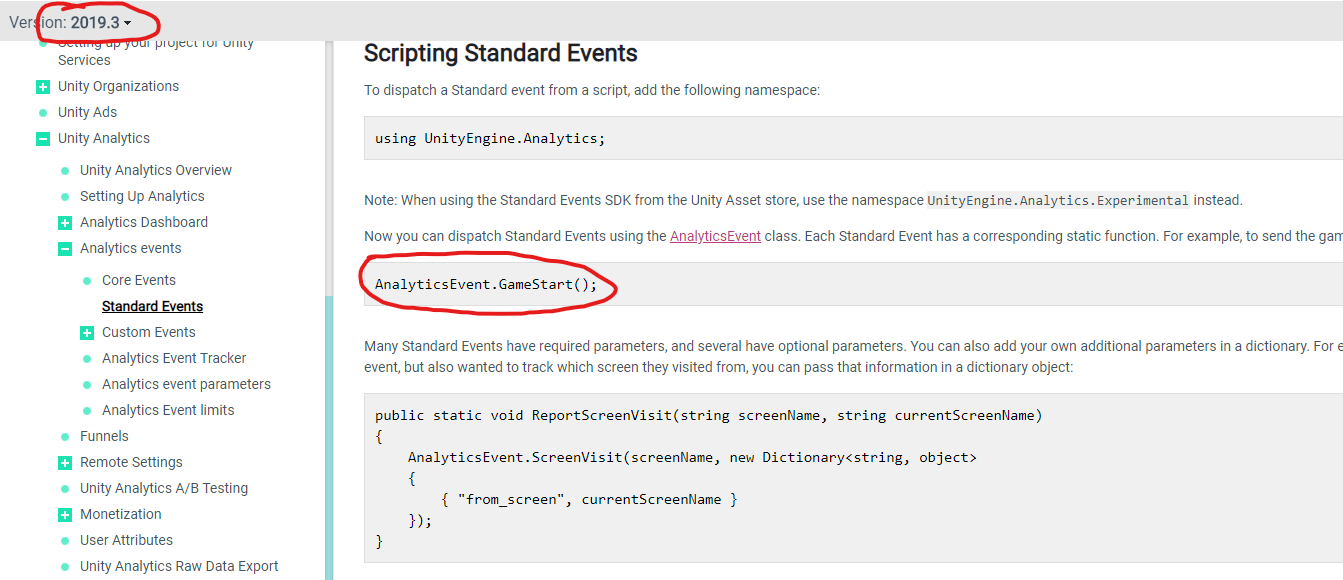The height and width of the screenshot is (580, 1343).
Task: Click the AnalyticsEvent class link
Action: click(715, 236)
